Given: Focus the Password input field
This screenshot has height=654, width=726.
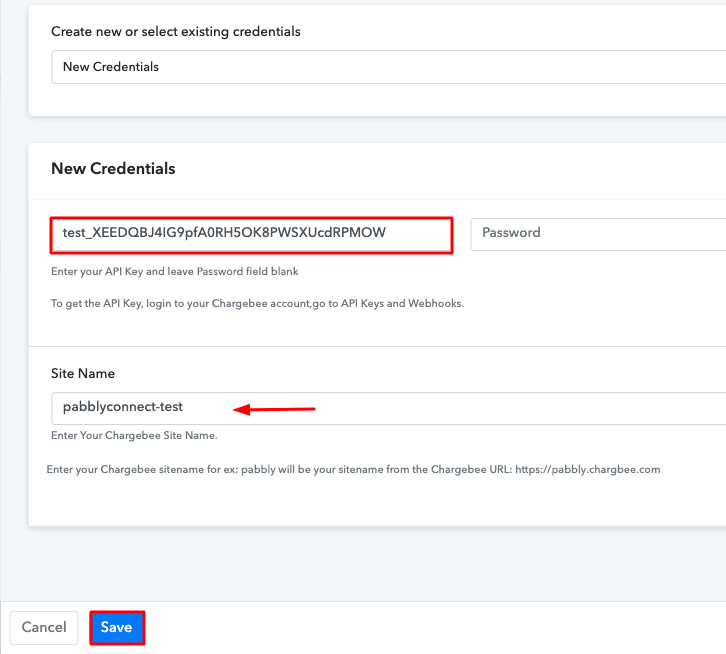Looking at the screenshot, I should (x=598, y=234).
